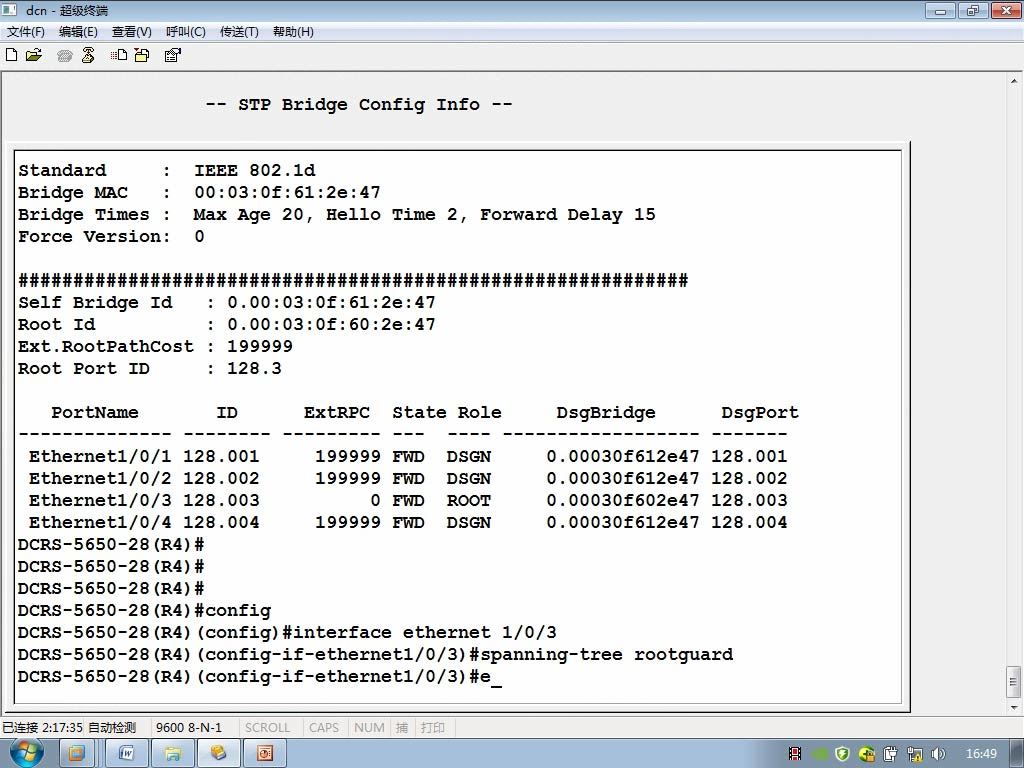Click the Receive file toolbar icon

click(142, 56)
